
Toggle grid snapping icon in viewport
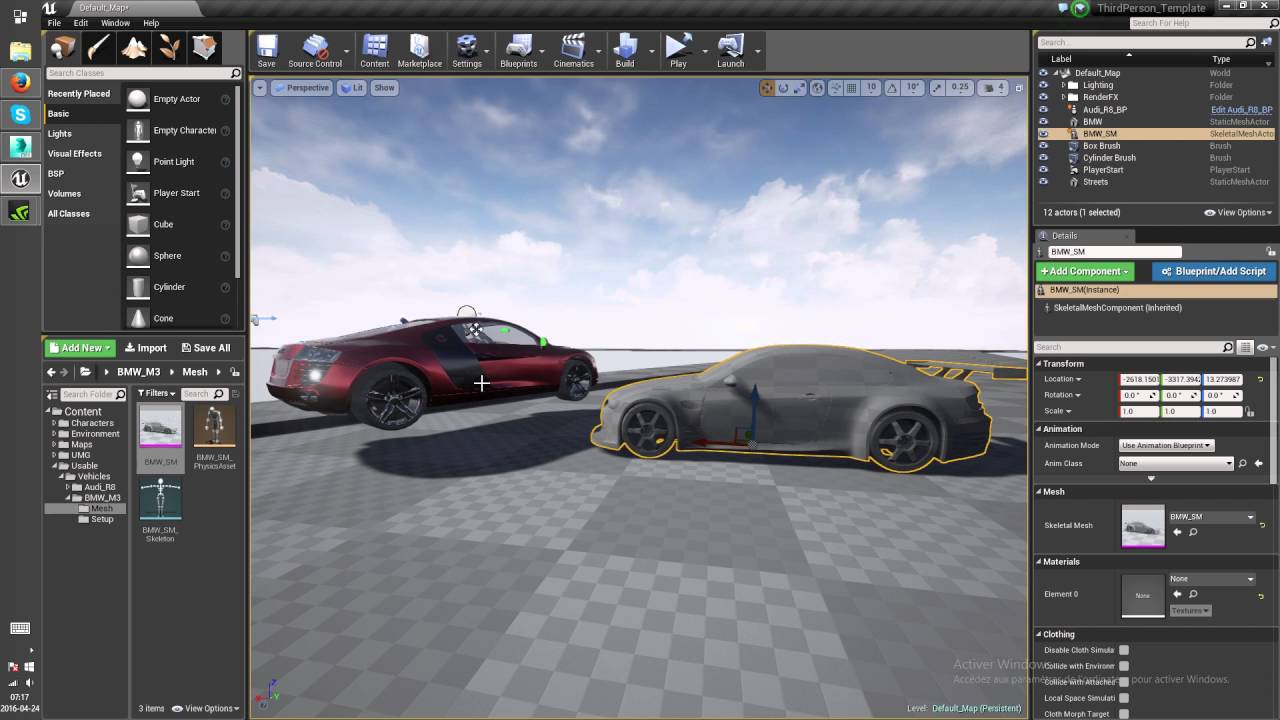pos(853,88)
